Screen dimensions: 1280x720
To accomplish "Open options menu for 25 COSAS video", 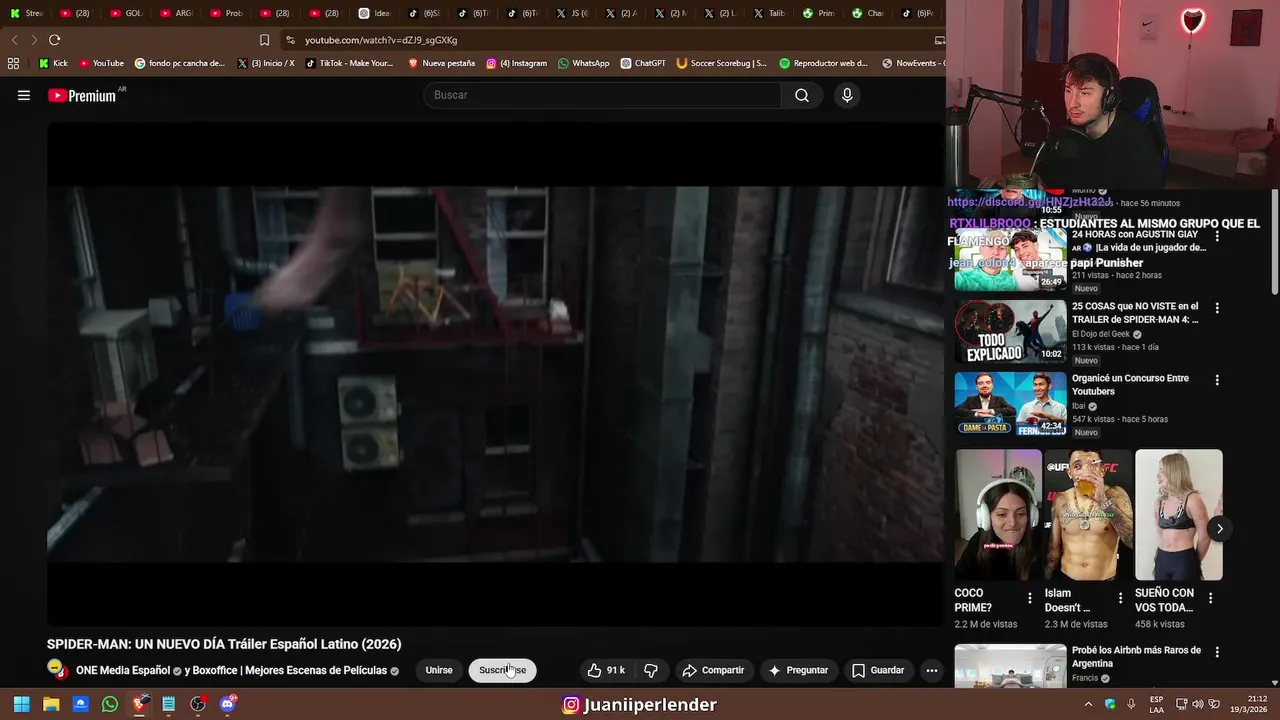I will coord(1217,308).
